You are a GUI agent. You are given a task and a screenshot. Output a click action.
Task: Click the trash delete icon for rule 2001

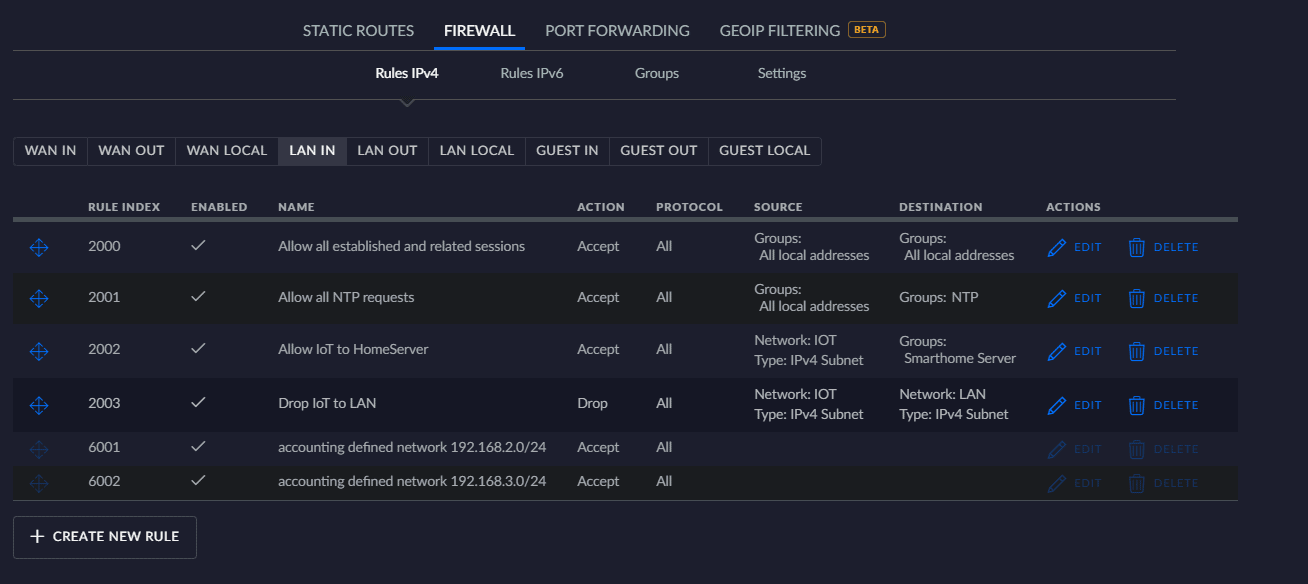click(x=1137, y=297)
